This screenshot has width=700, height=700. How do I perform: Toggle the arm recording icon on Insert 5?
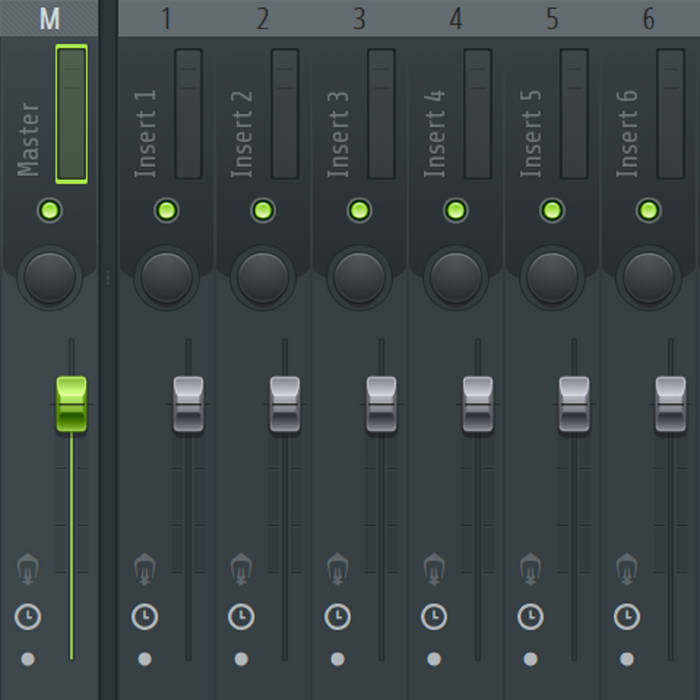pos(530,569)
